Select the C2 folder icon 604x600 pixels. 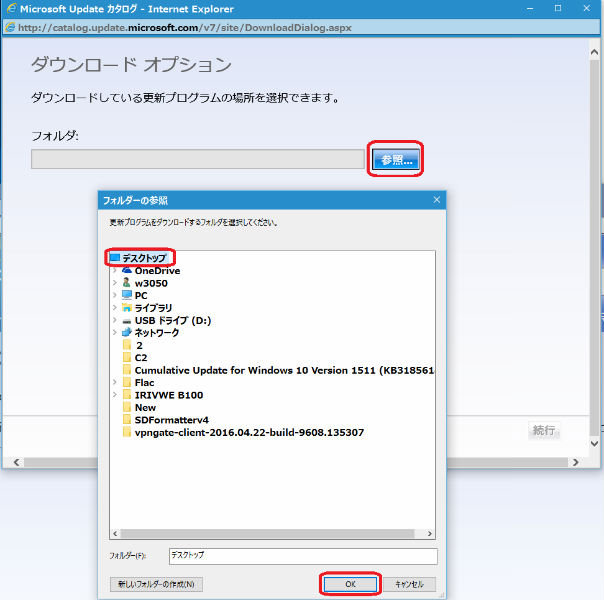[x=127, y=357]
